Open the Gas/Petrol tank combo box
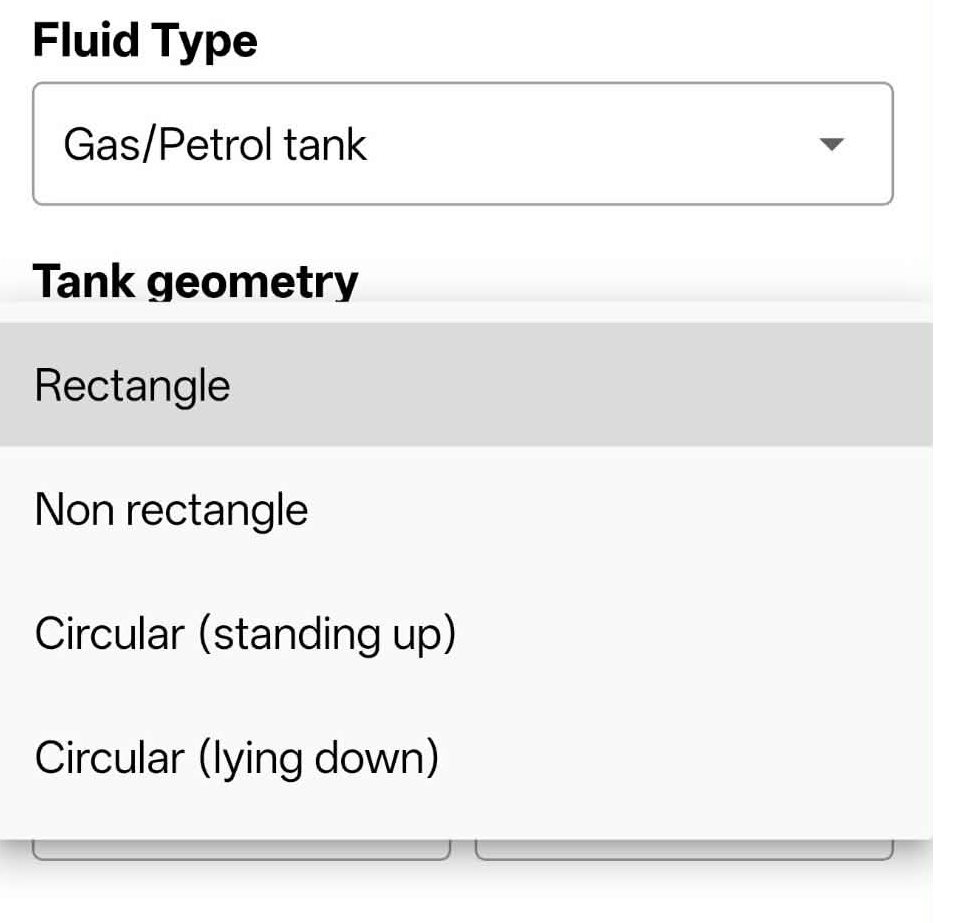The height and width of the screenshot is (923, 975). tap(462, 145)
